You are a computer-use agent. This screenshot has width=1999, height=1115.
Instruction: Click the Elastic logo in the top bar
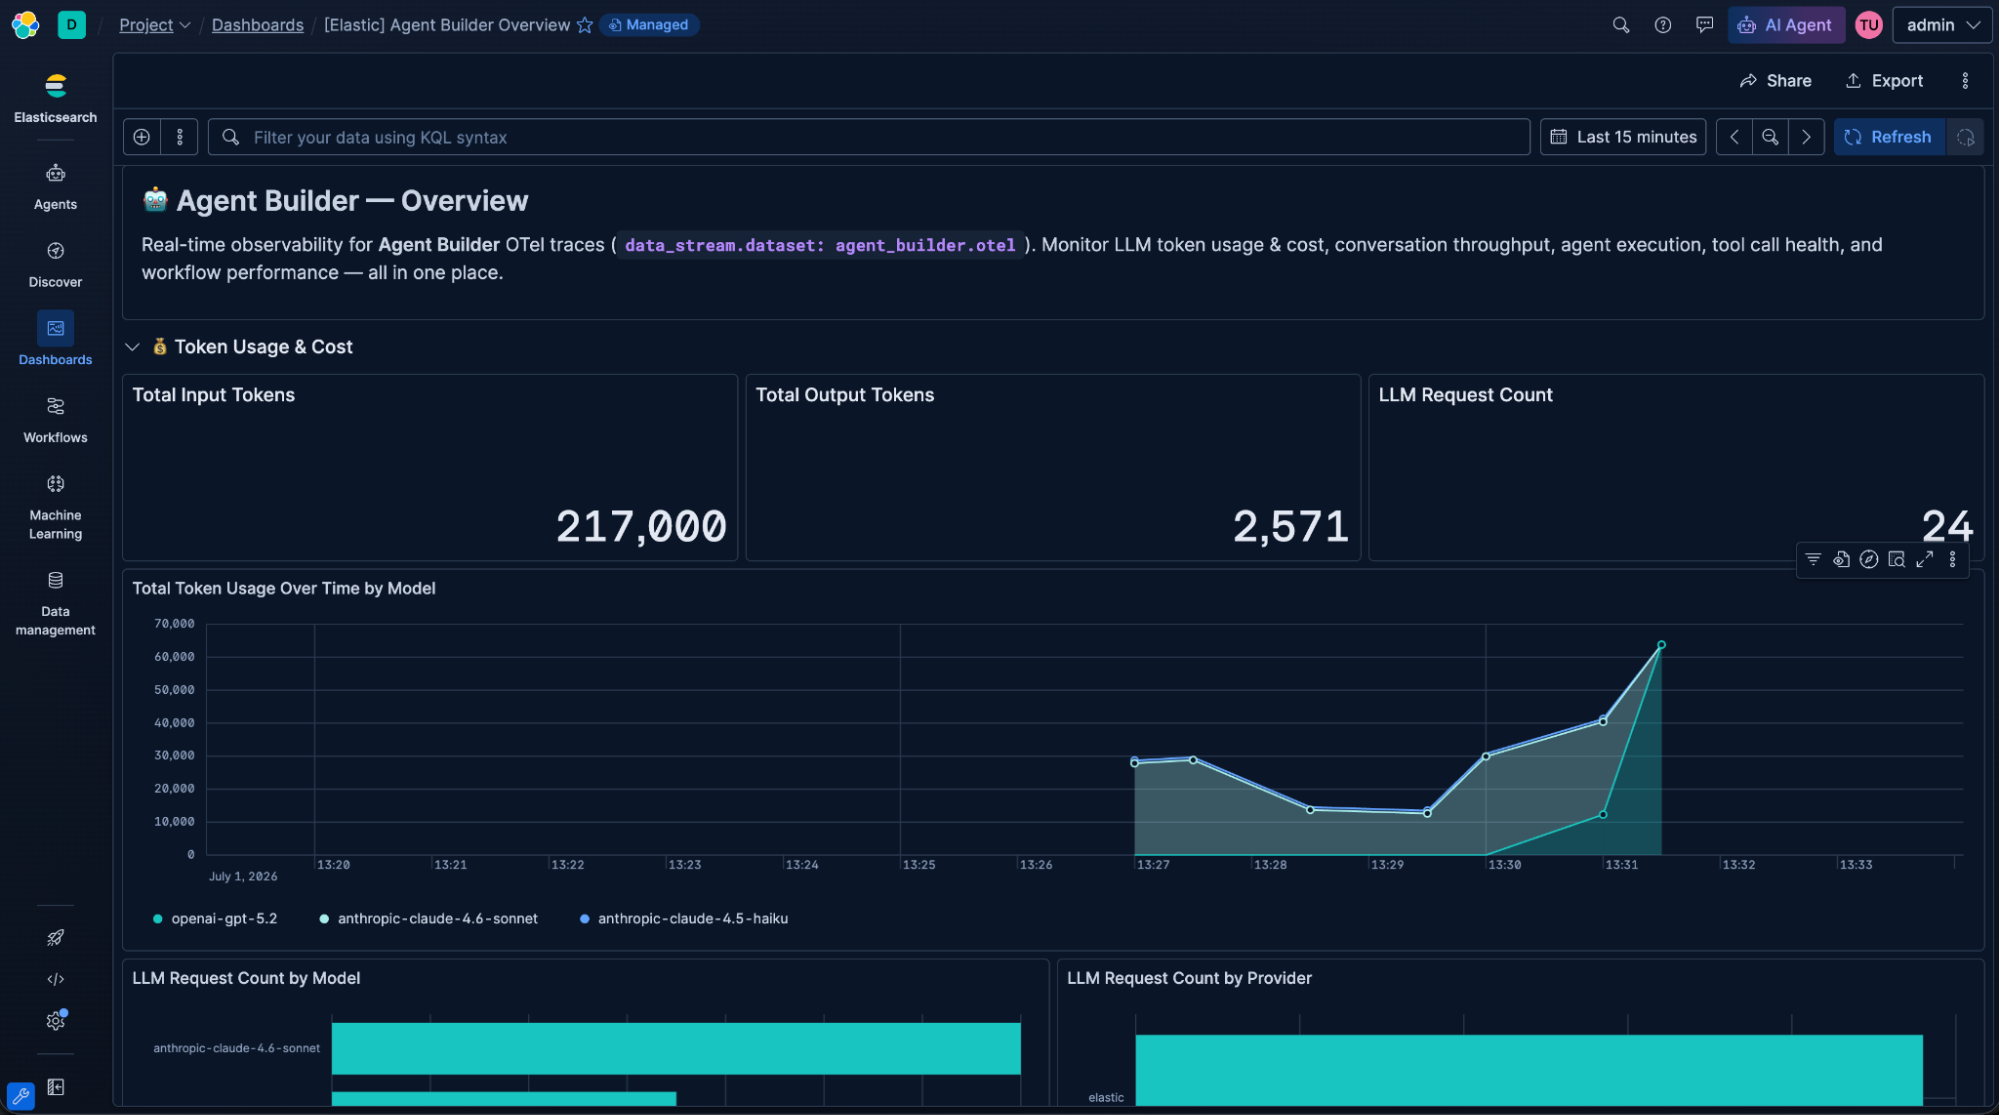25,25
